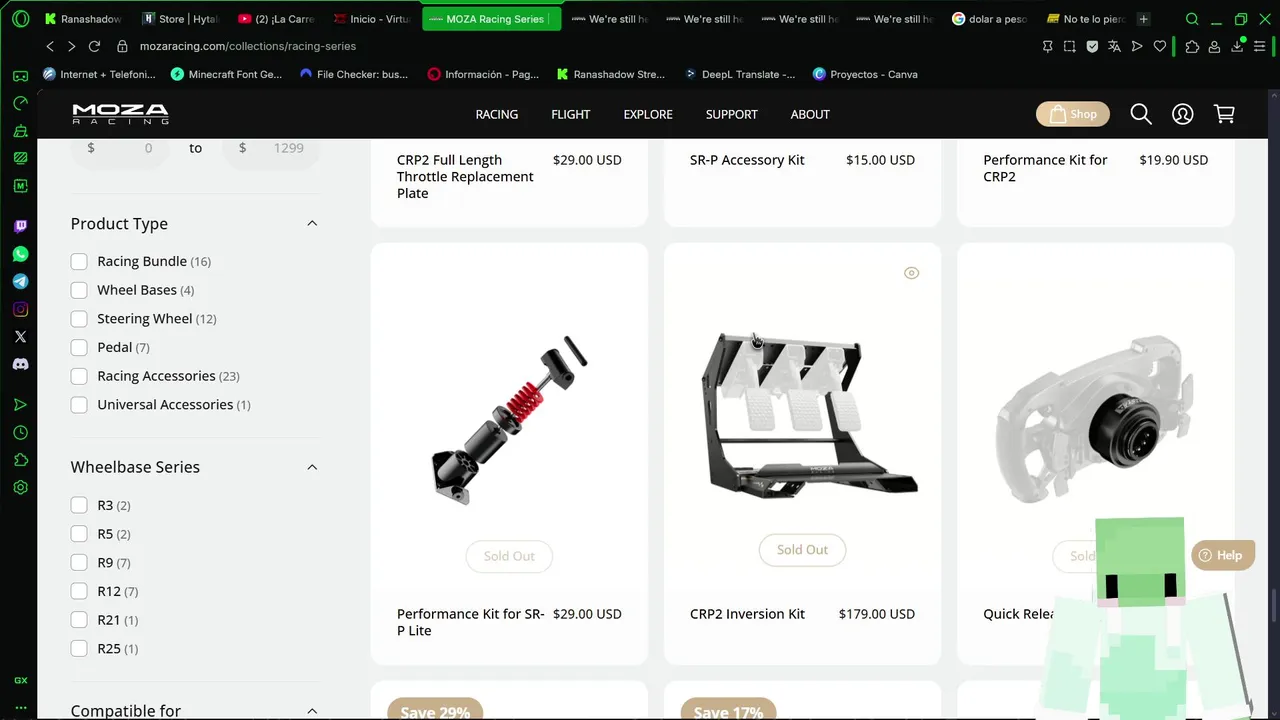
Task: Open the ad blocker shield icon
Action: [1092, 46]
